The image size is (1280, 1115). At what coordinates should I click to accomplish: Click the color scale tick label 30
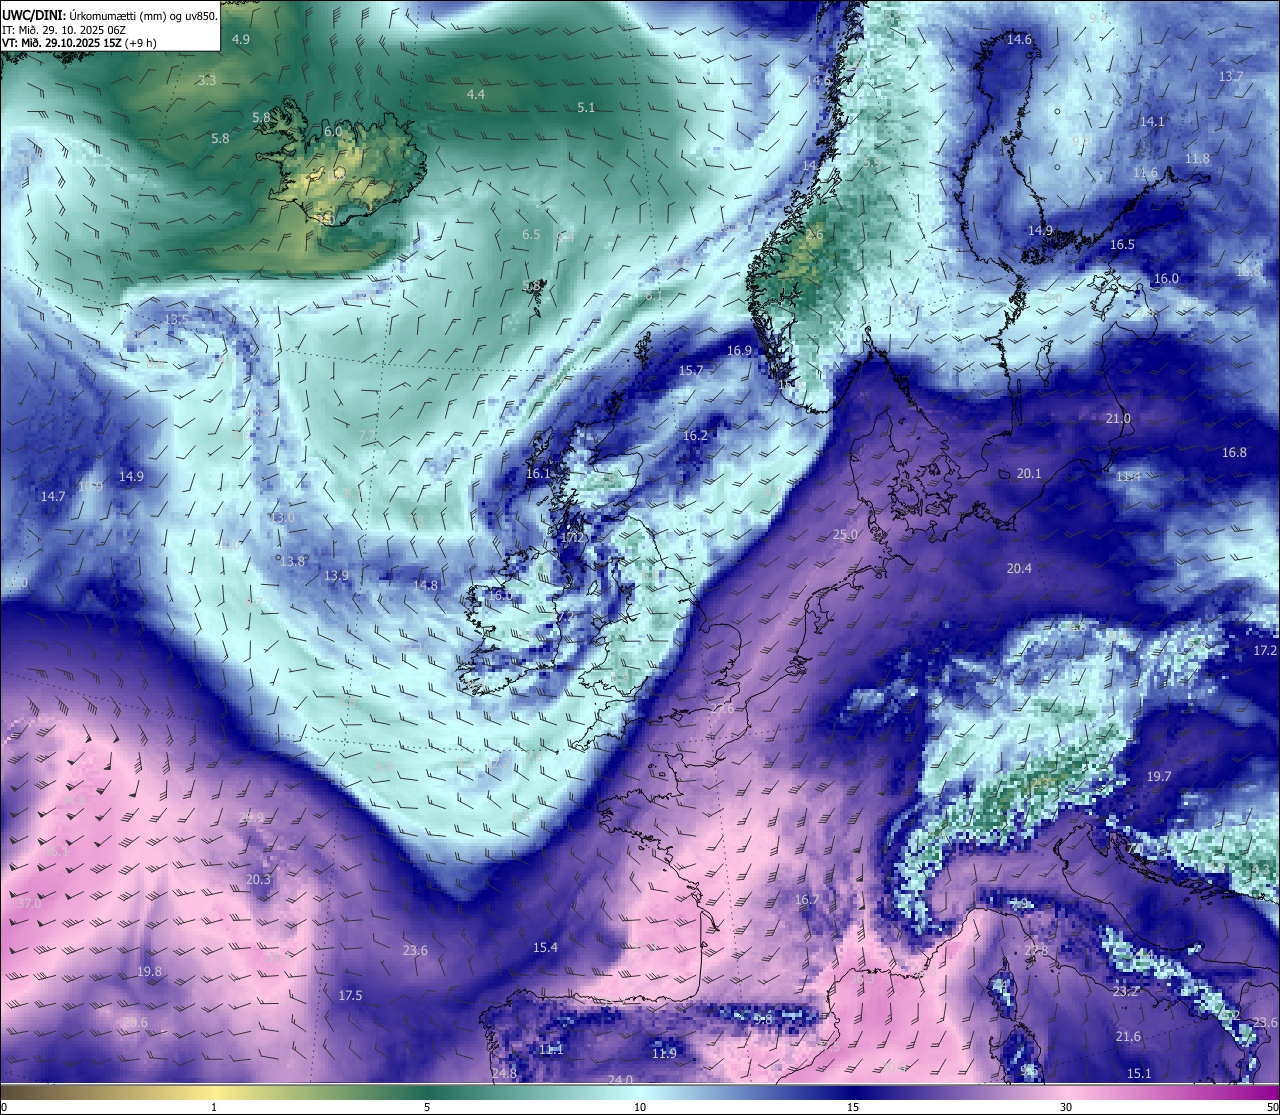pyautogui.click(x=1066, y=1107)
